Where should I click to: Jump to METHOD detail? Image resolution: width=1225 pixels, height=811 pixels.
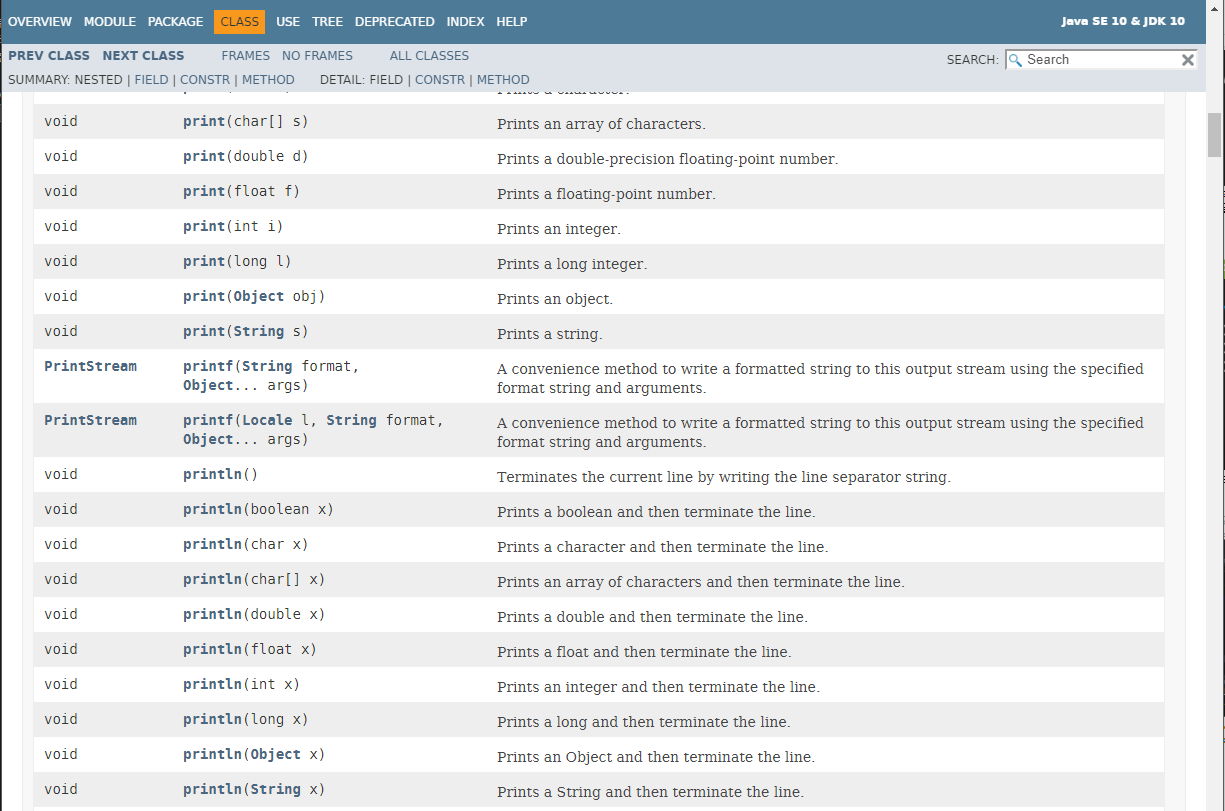click(503, 80)
